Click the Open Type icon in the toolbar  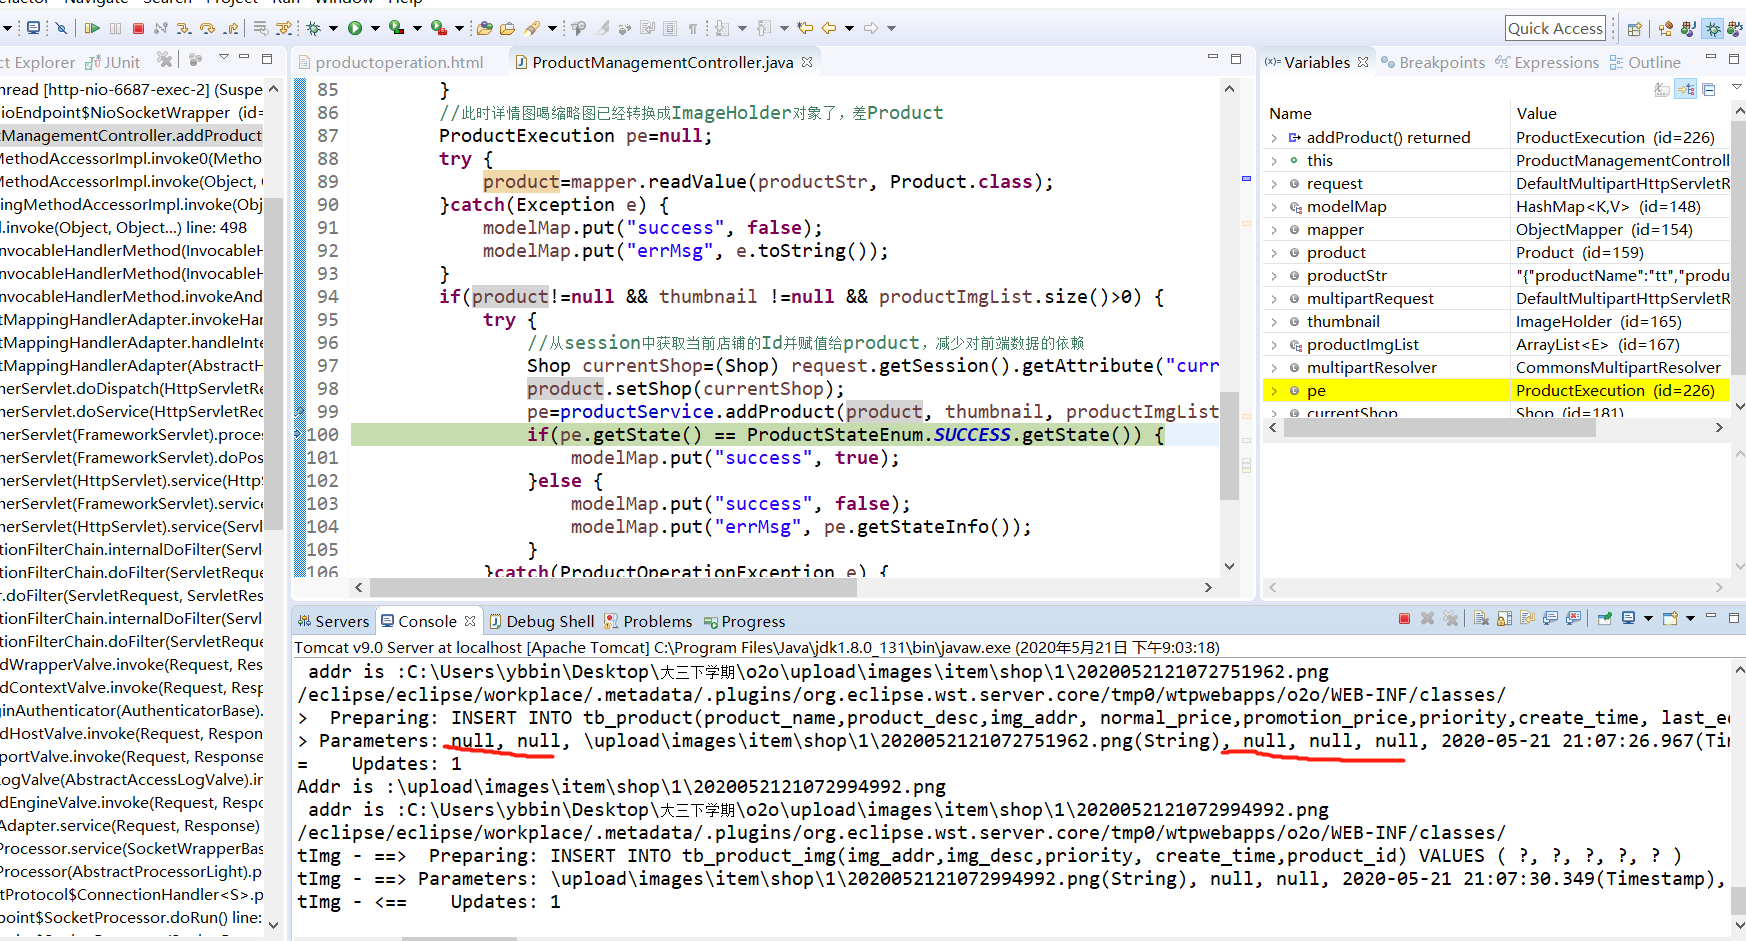coord(485,28)
